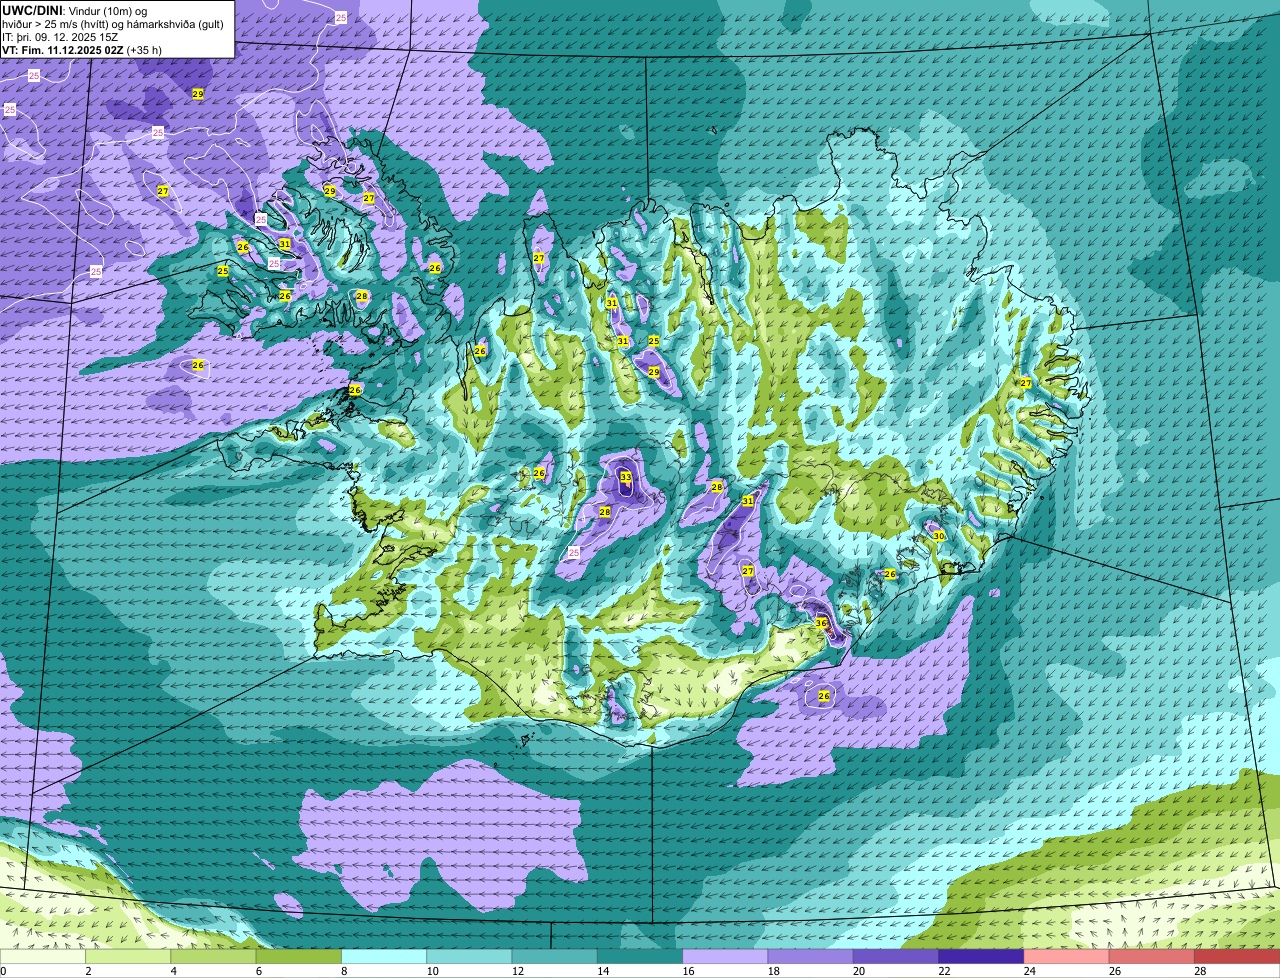Click the text "hviður > 25 m/s (hvítt) og hámarkshviða (gult)"
The image size is (1280, 978).
pyautogui.click(x=113, y=24)
